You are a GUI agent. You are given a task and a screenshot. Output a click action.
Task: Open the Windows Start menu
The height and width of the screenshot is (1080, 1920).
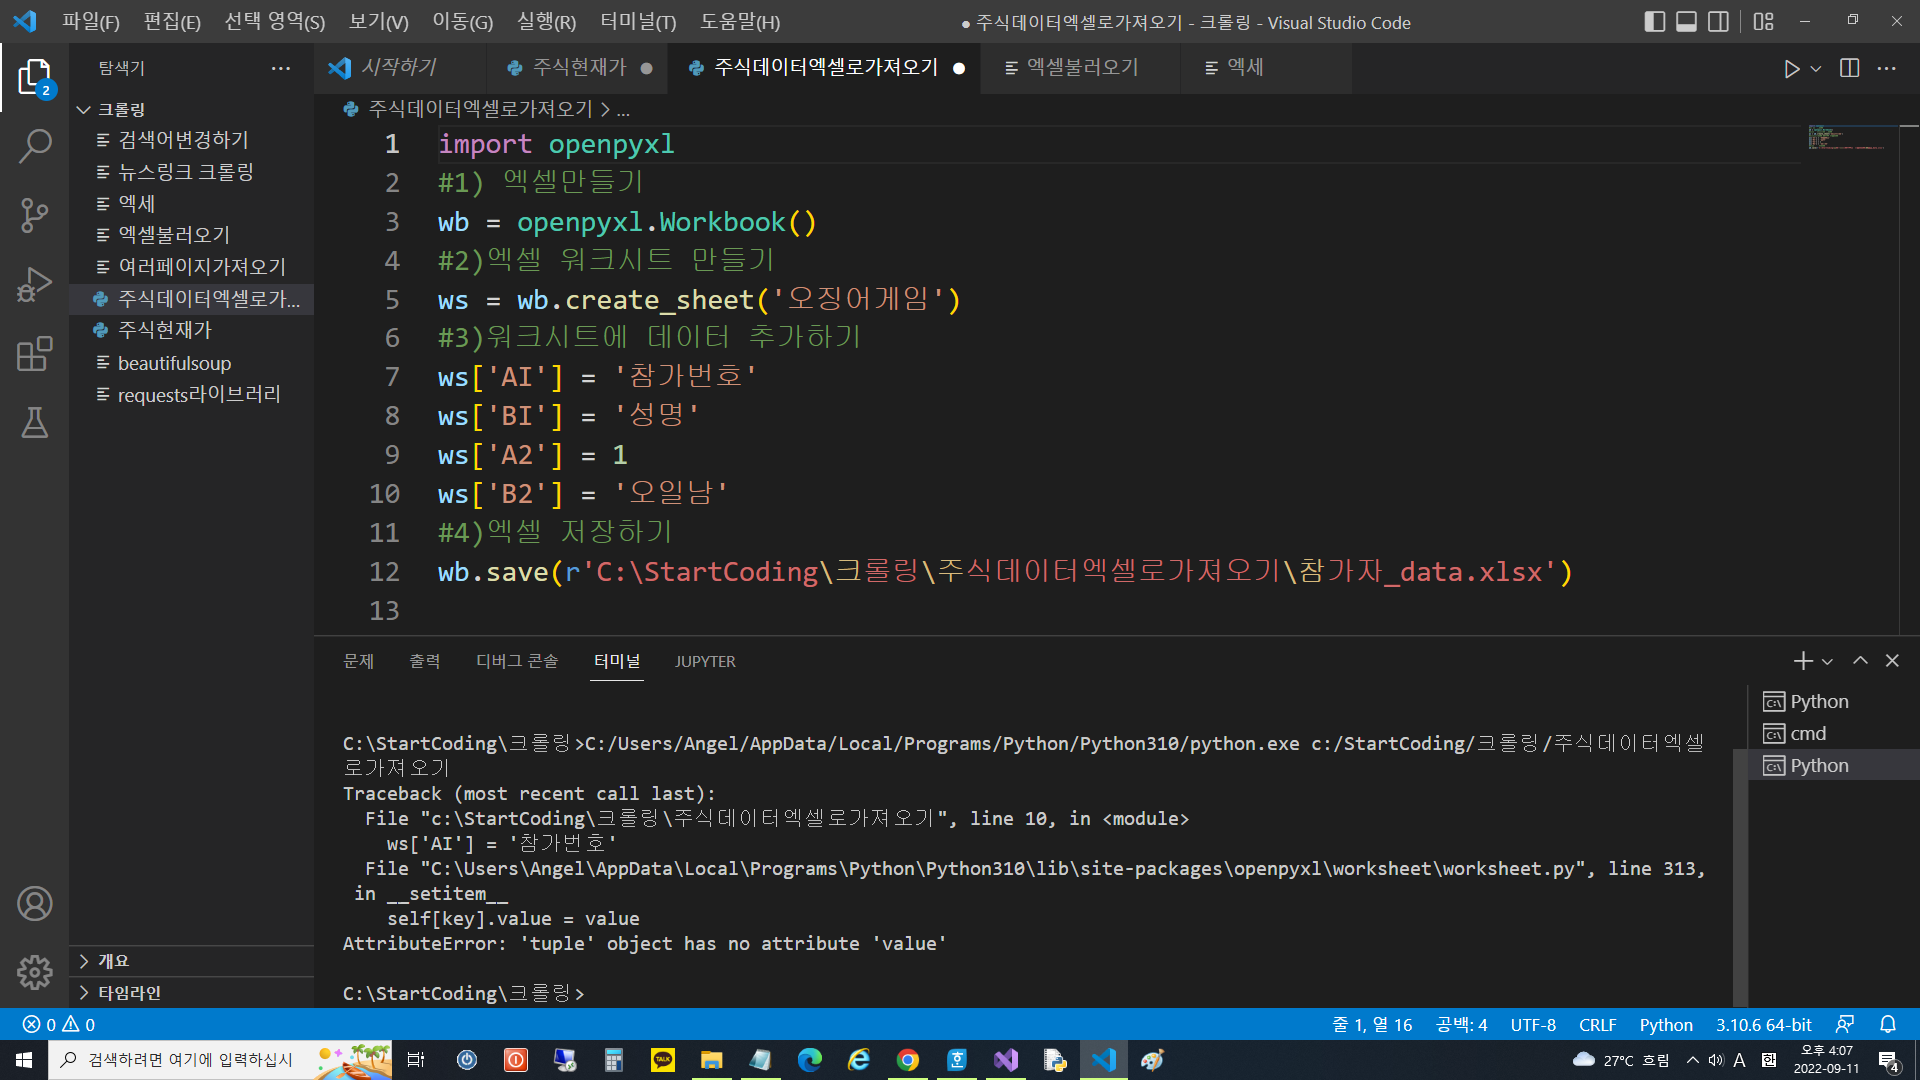[24, 1060]
